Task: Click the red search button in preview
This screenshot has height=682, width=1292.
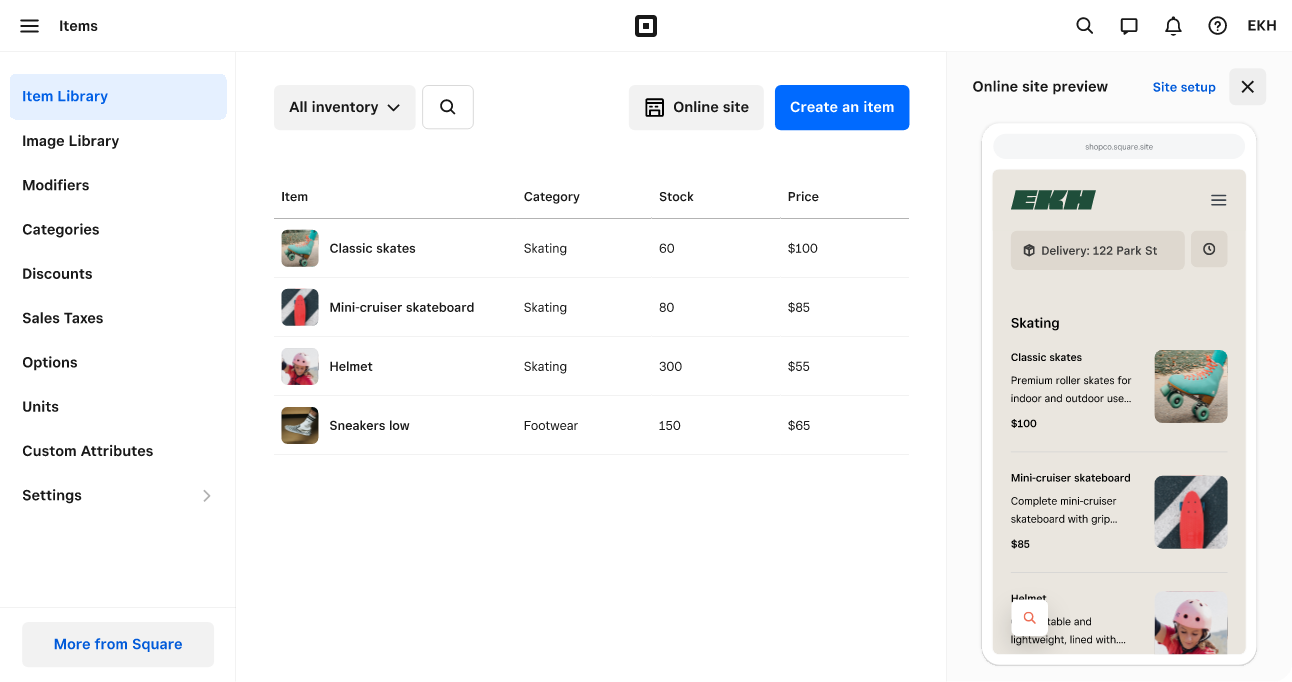Action: click(1029, 618)
